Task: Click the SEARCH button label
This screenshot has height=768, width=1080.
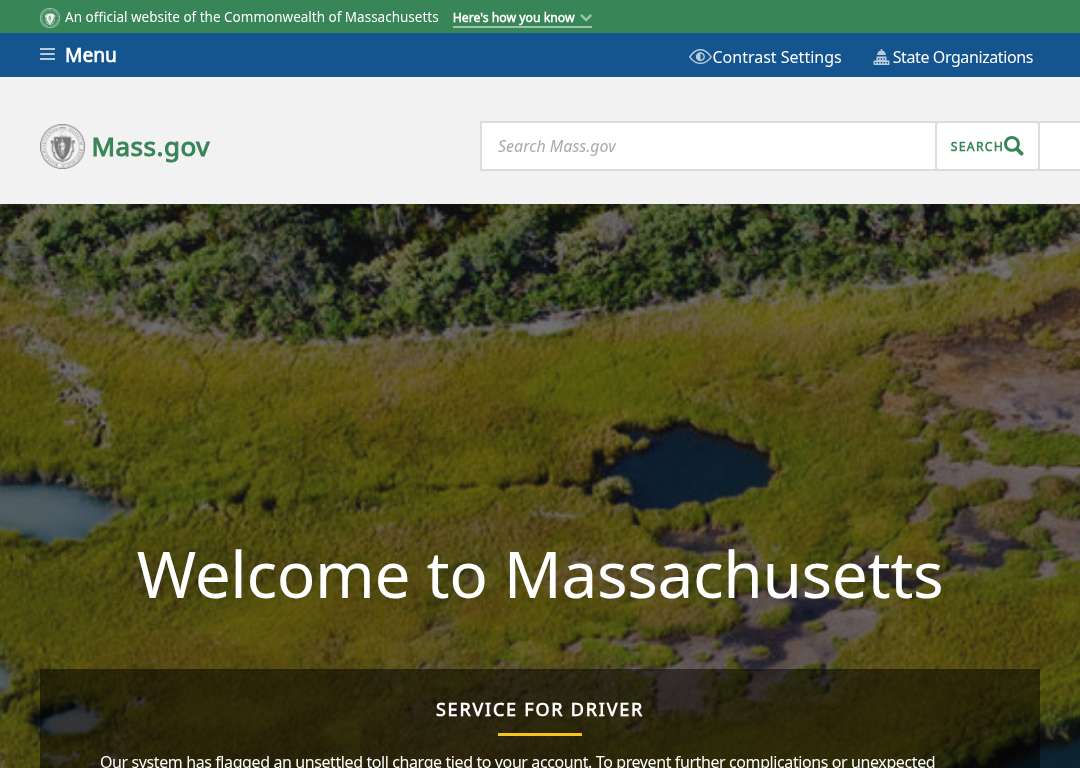Action: pos(976,146)
